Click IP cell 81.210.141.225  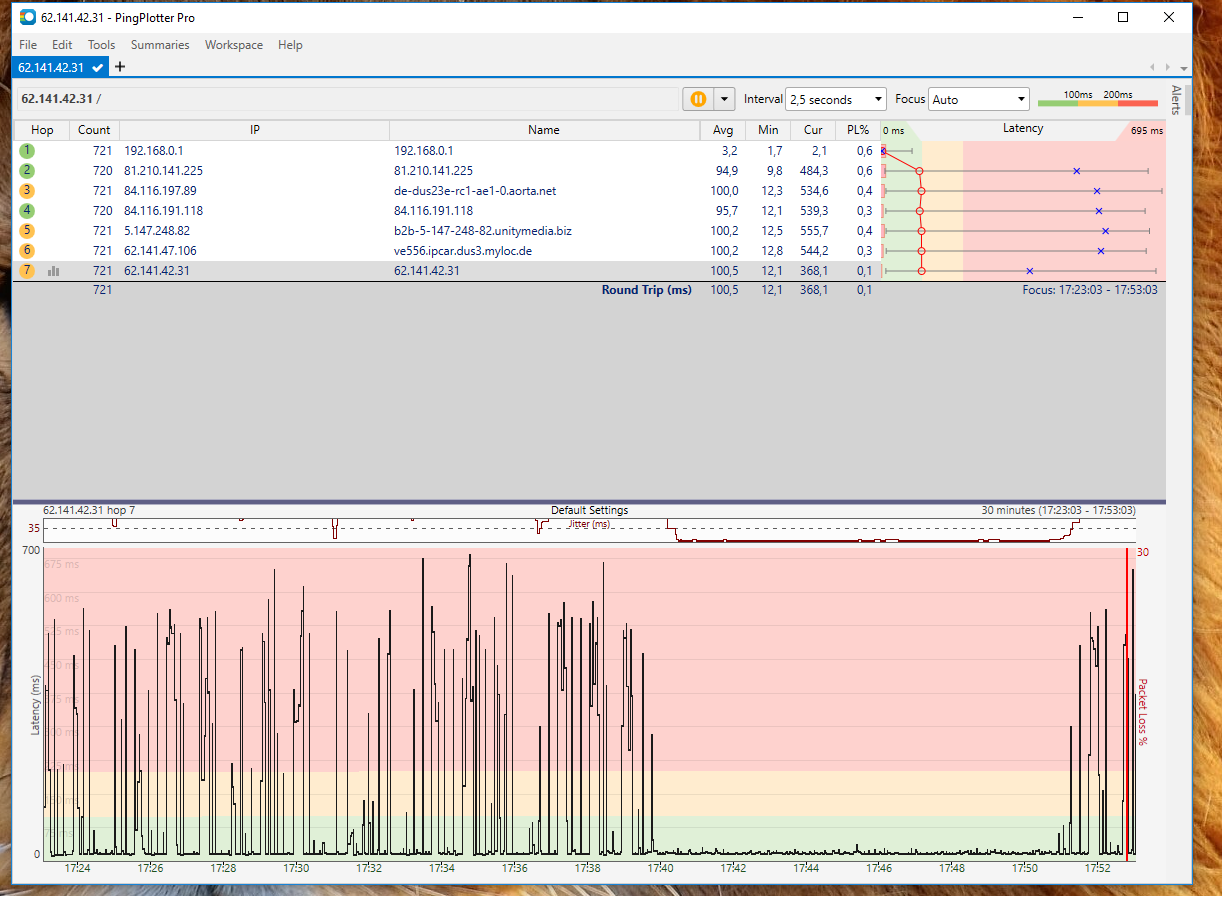[x=163, y=171]
